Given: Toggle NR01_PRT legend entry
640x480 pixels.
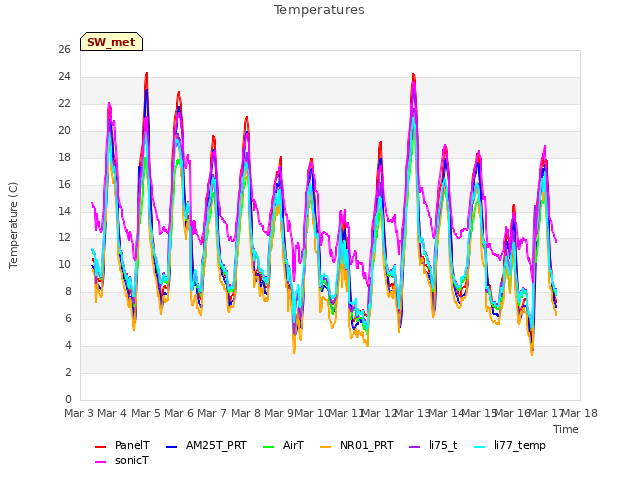Looking at the screenshot, I should pyautogui.click(x=357, y=445).
